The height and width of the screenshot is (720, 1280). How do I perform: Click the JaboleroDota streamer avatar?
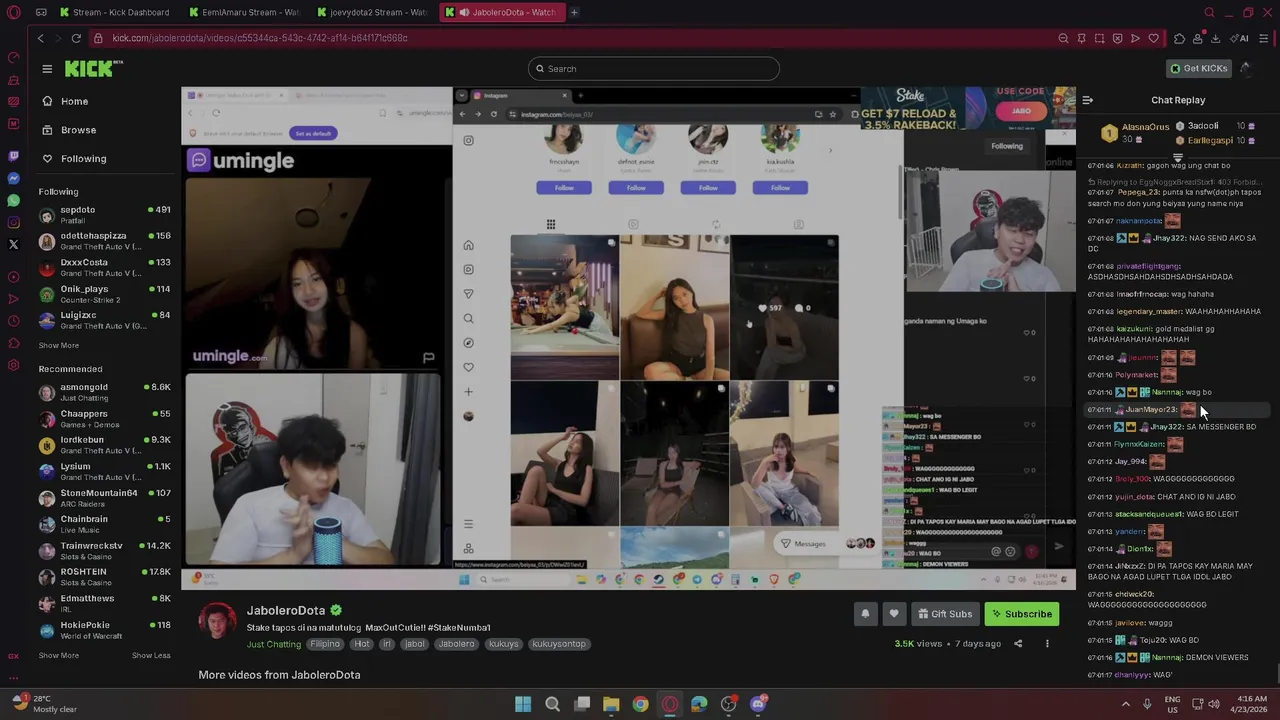tap(217, 621)
